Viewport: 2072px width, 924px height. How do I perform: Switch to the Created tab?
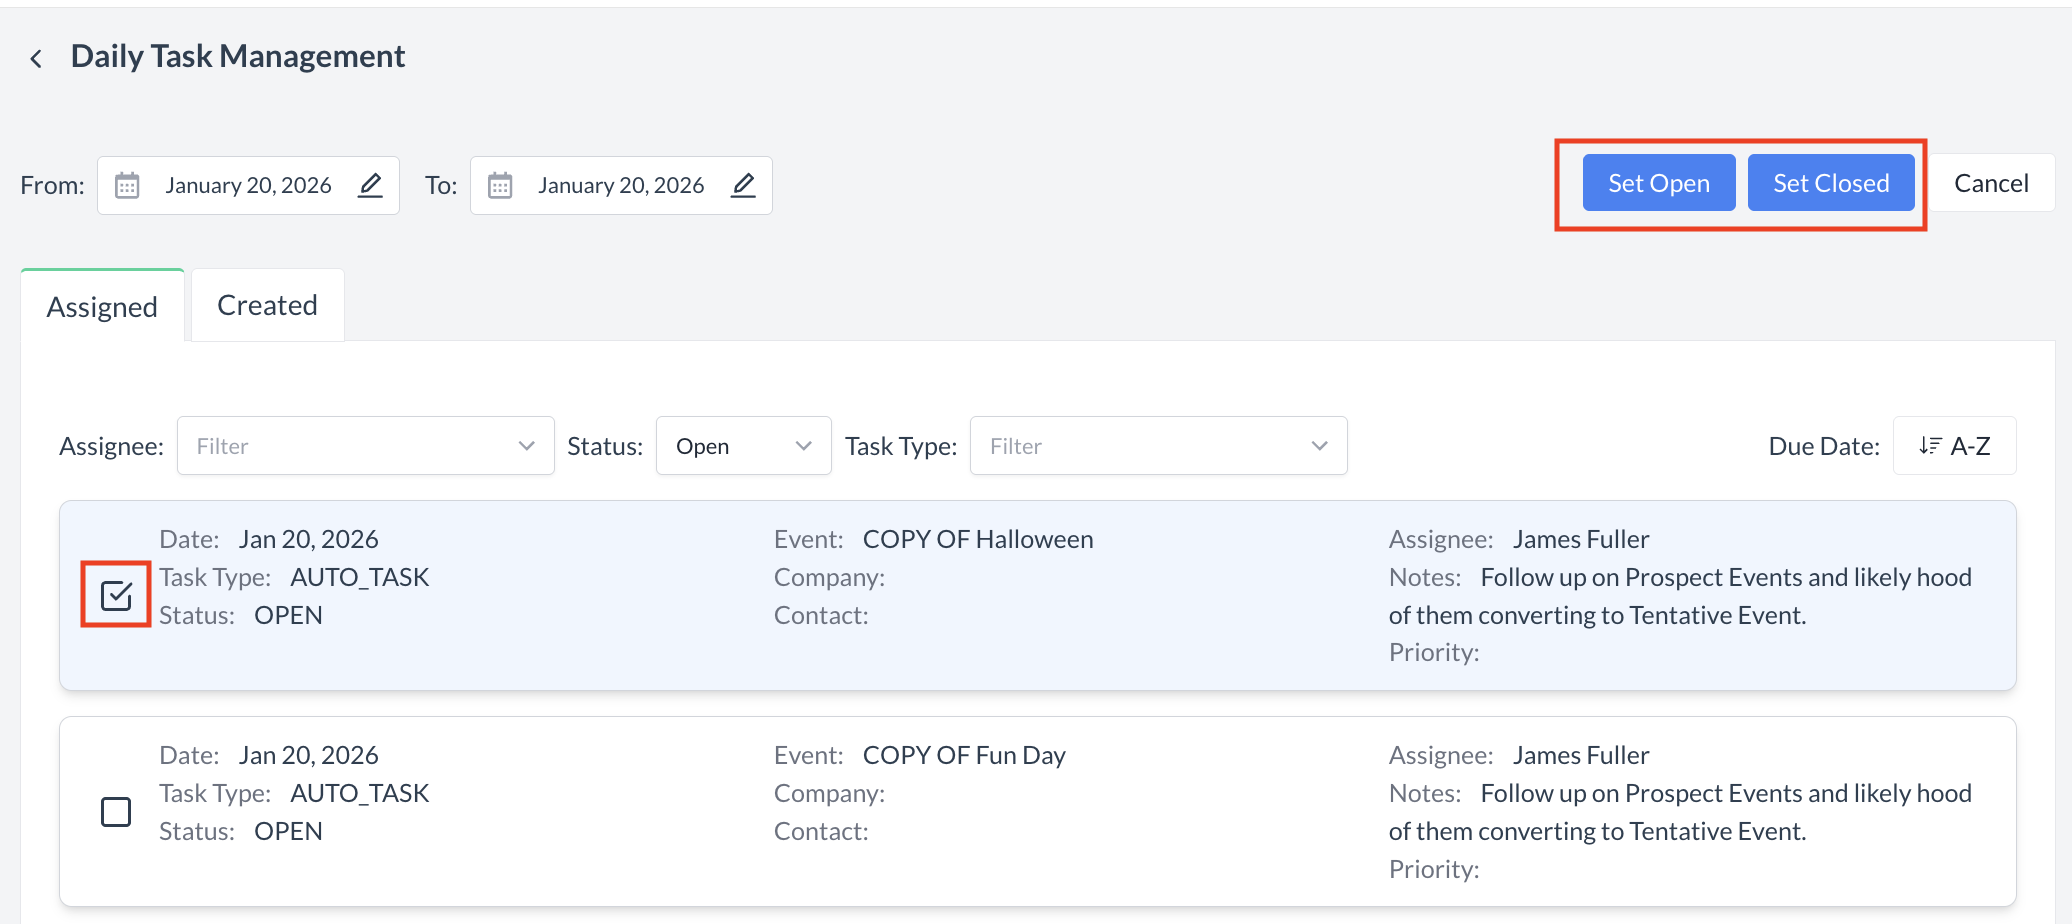coord(267,306)
